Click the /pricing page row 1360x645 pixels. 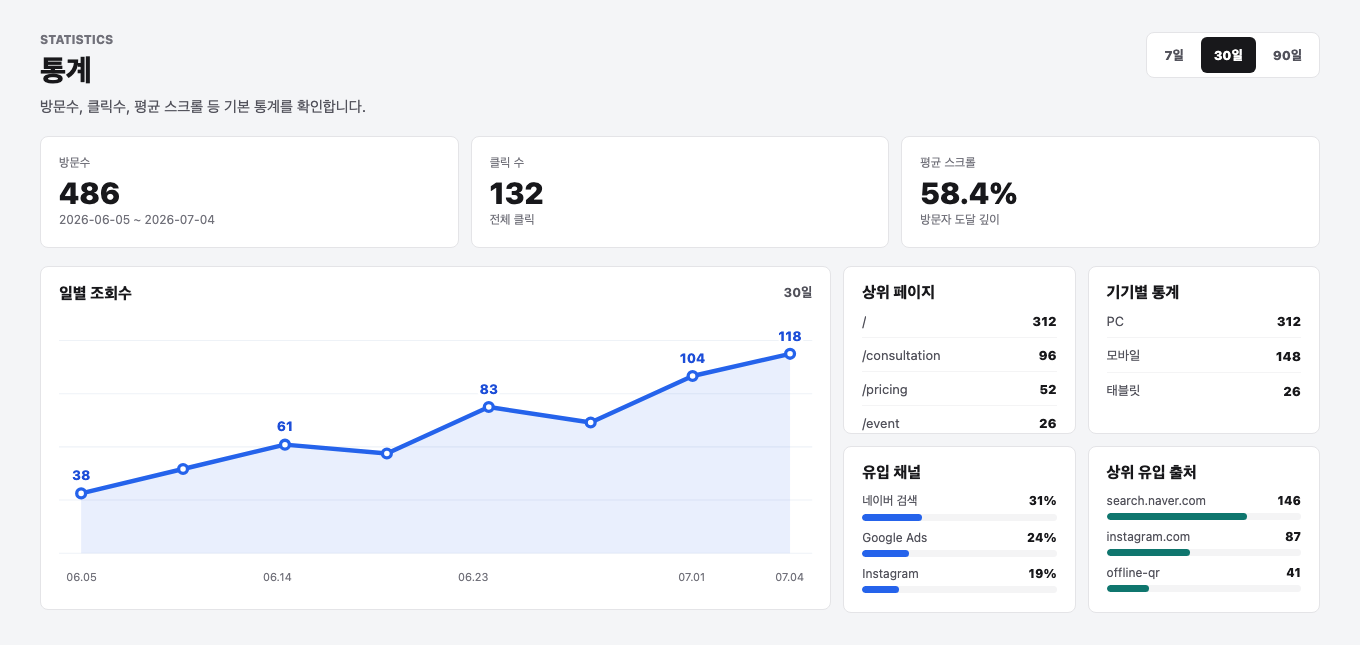click(959, 390)
